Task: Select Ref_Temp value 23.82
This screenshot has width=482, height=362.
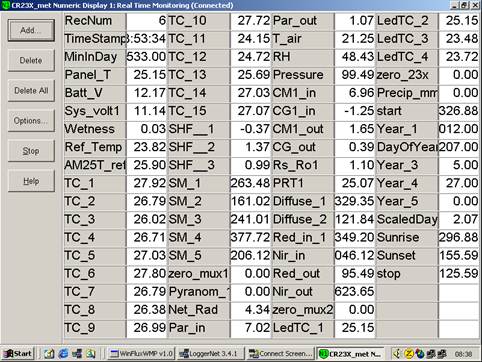Action: click(146, 147)
